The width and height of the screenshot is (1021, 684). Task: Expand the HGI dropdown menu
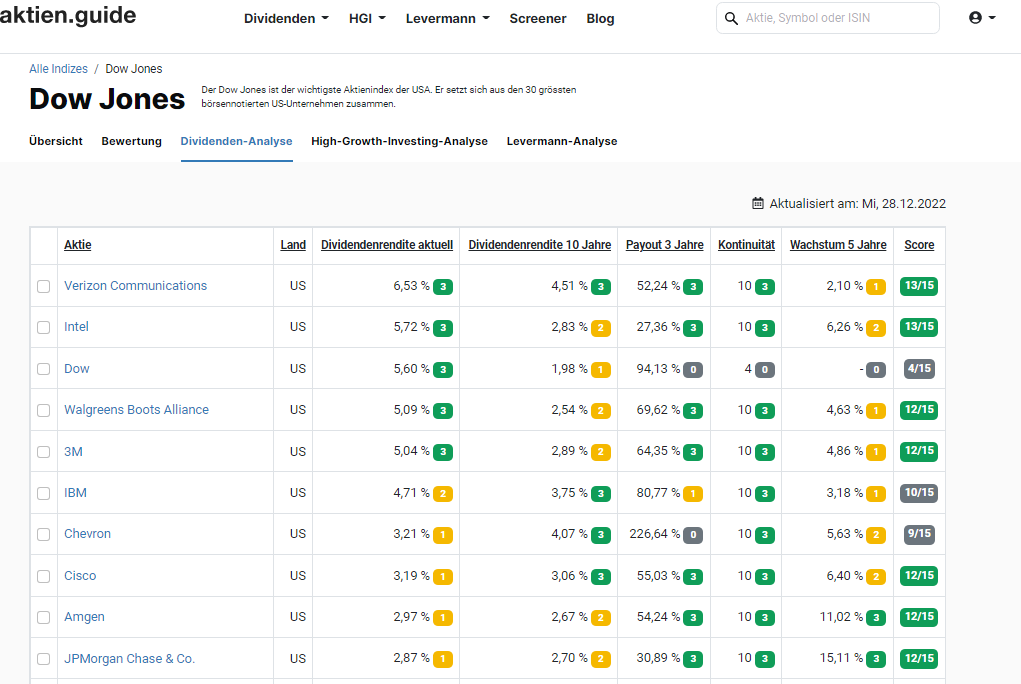[x=367, y=18]
